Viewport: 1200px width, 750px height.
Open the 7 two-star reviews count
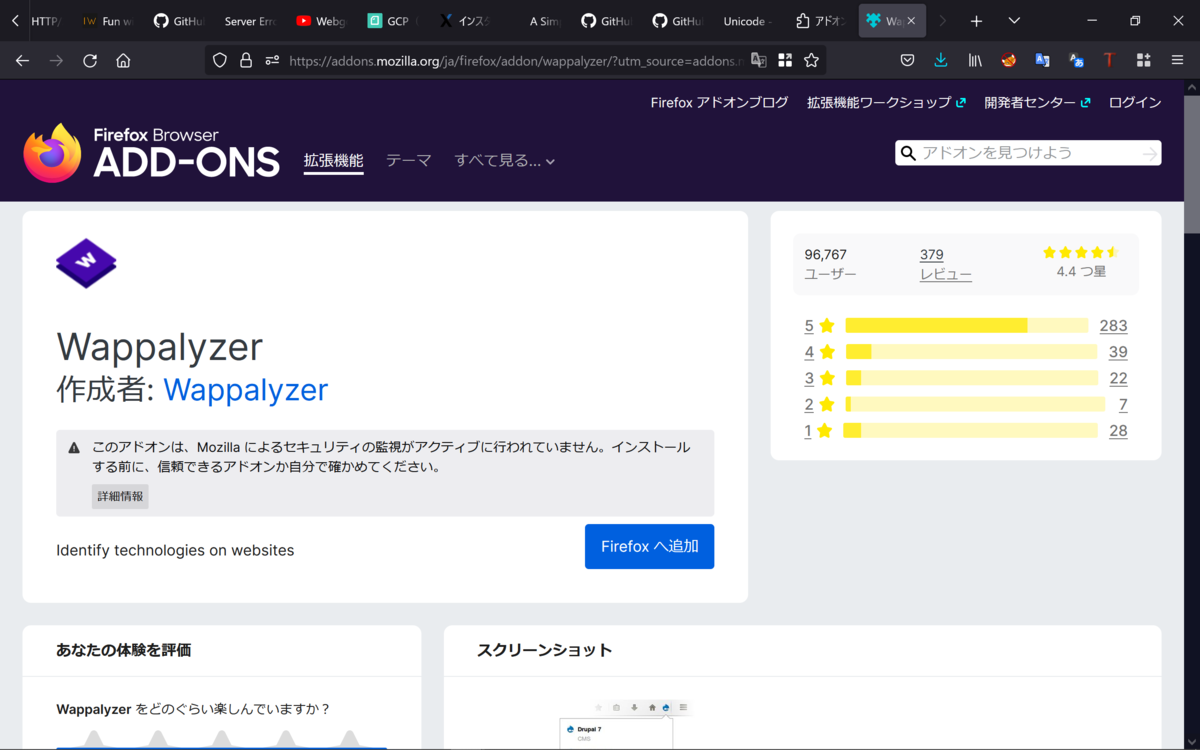pos(1123,404)
